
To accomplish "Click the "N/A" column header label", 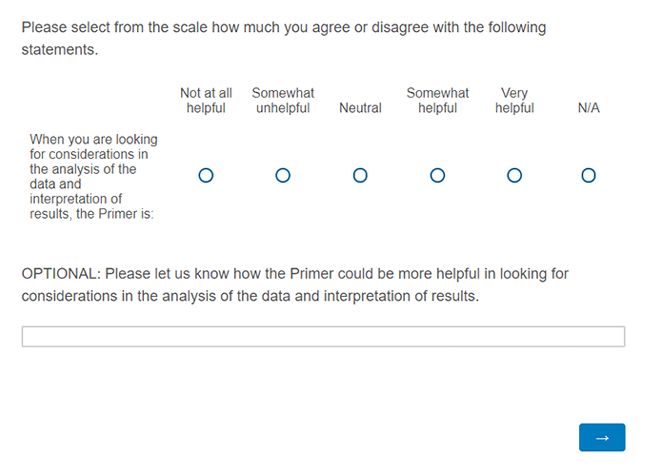I will (588, 108).
